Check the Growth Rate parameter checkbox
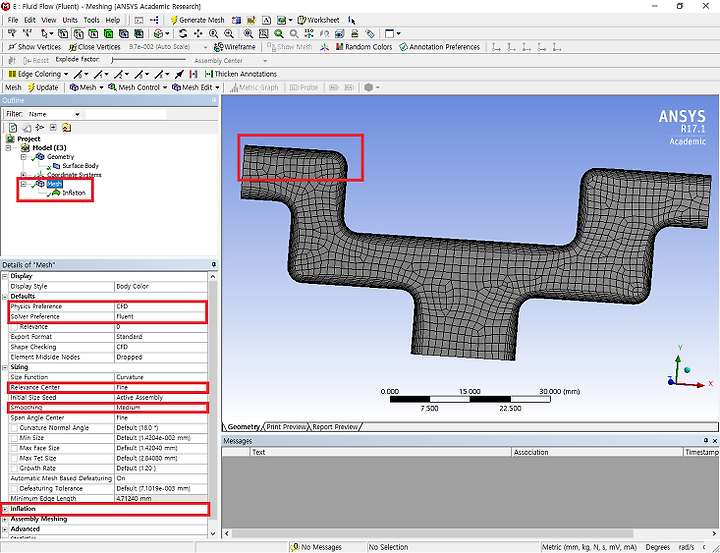Image resolution: width=720 pixels, height=553 pixels. click(x=13, y=468)
